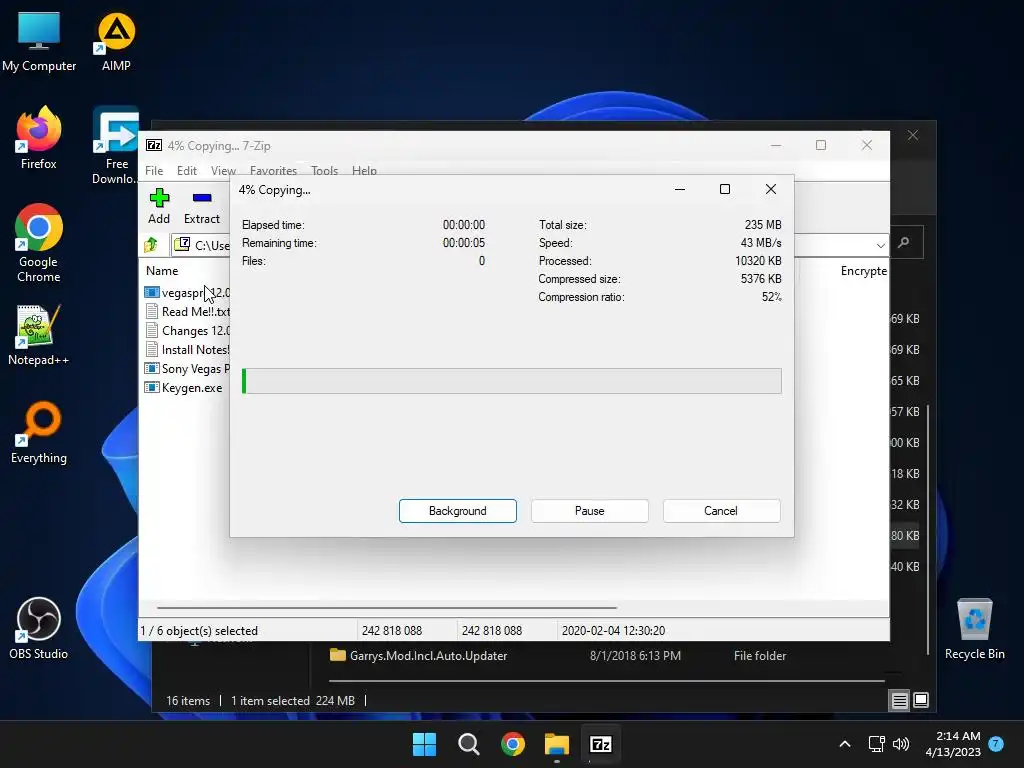Open the Notepad++ desktop shortcut
This screenshot has height=768, width=1024.
click(x=39, y=335)
